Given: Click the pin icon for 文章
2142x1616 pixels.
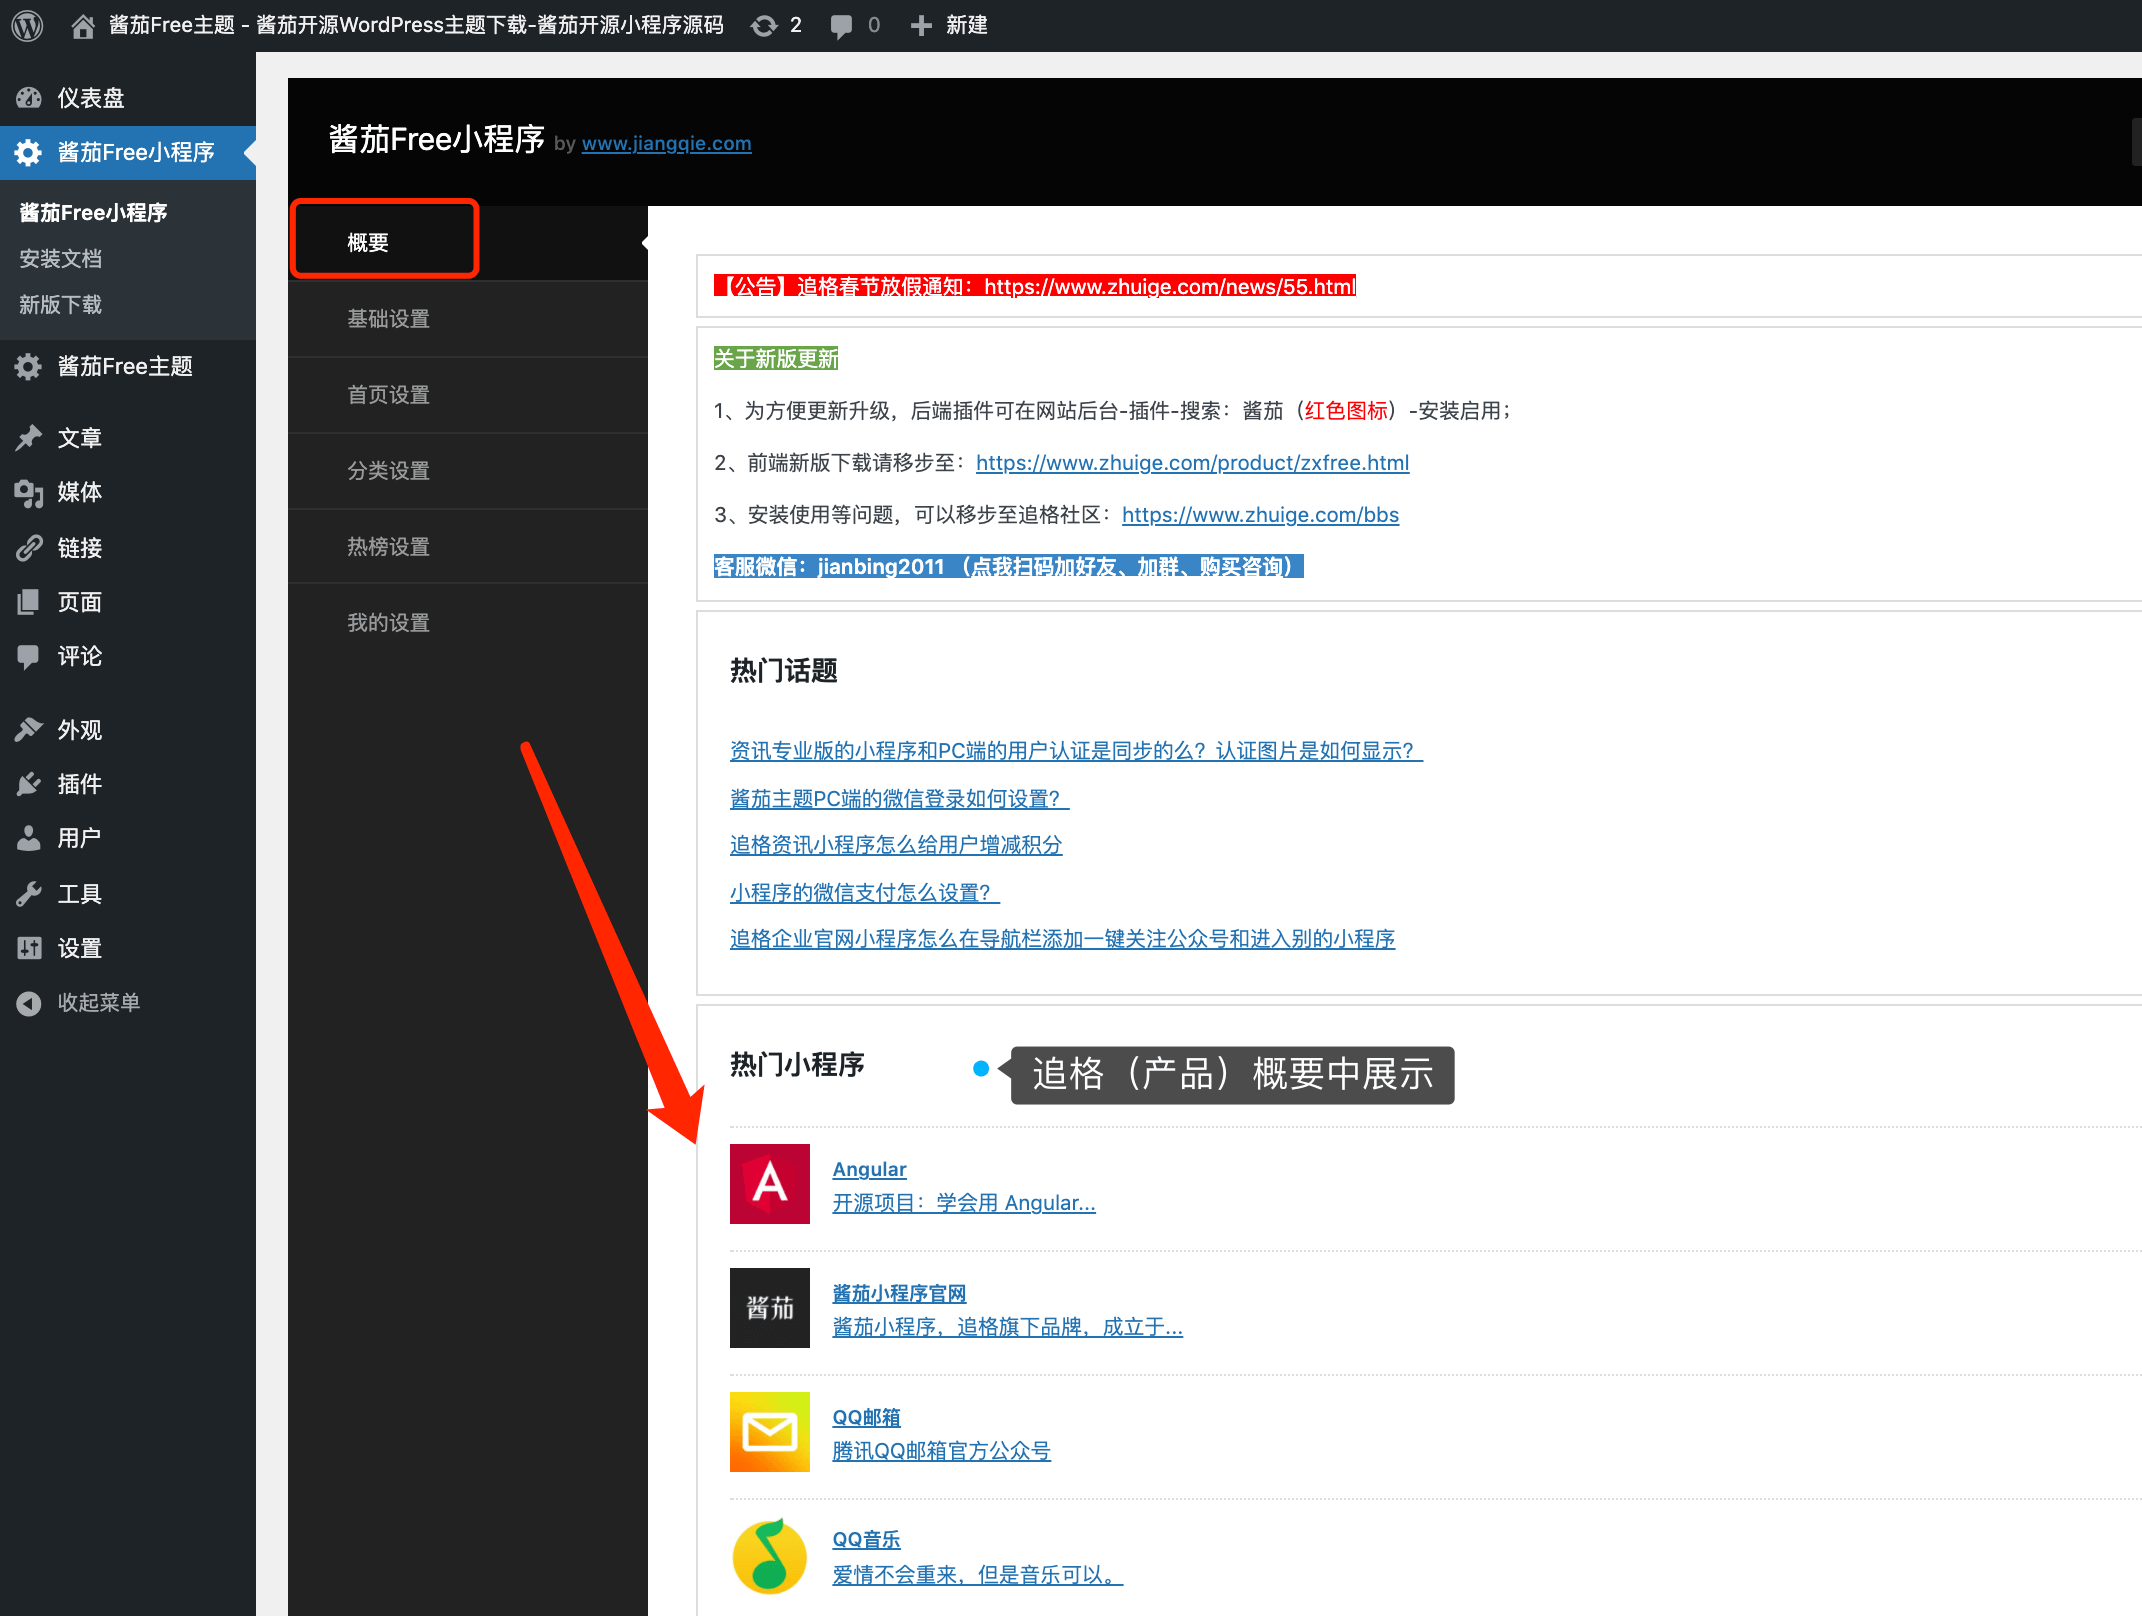Looking at the screenshot, I should (29, 438).
